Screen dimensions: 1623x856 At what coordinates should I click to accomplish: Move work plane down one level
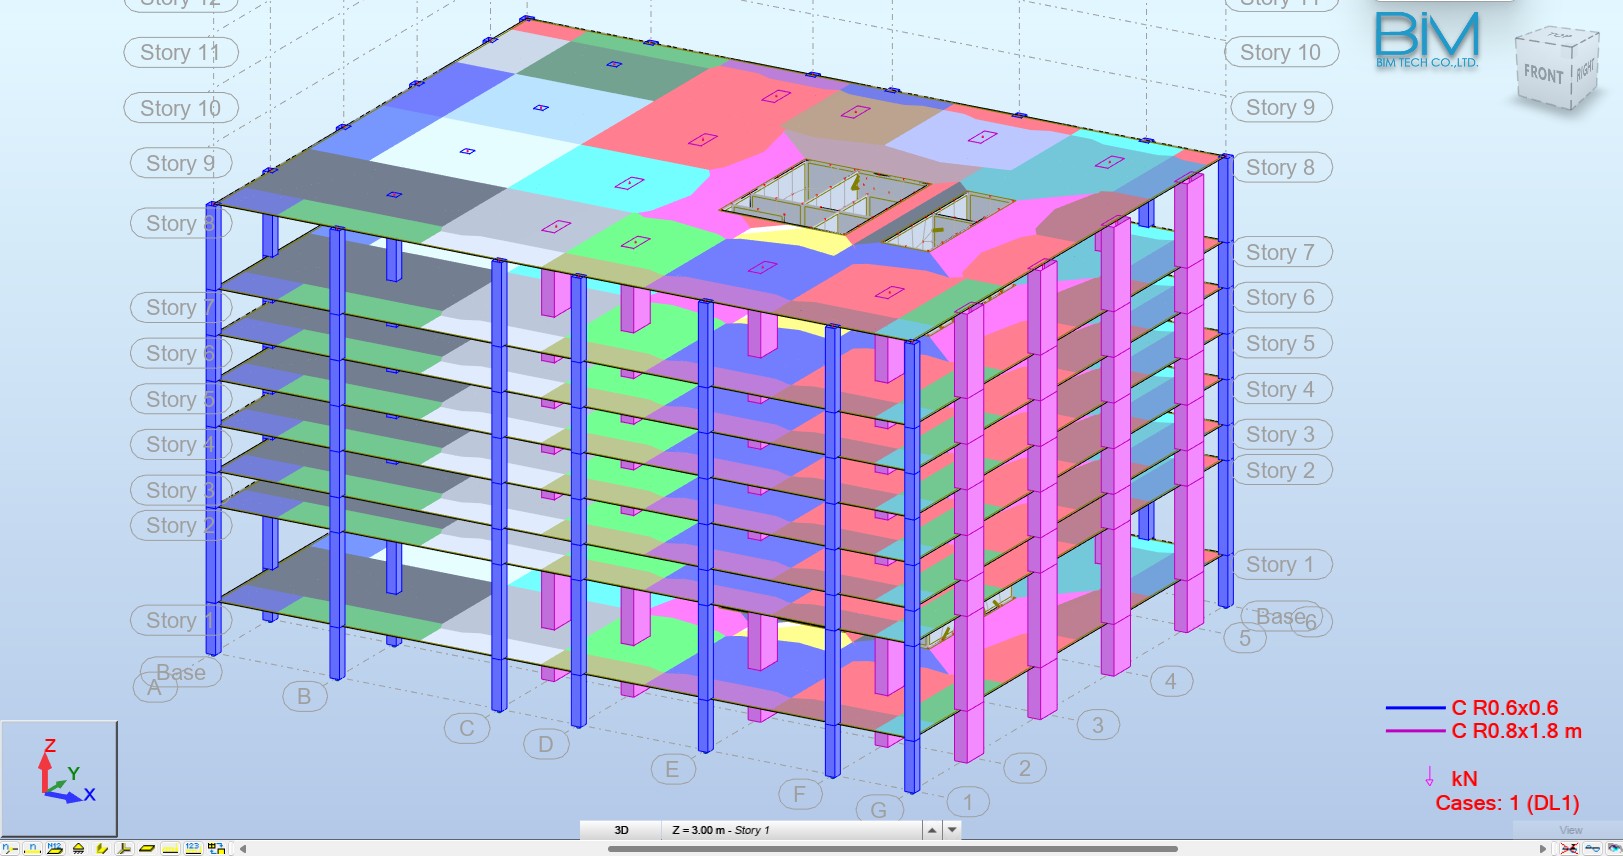coord(952,830)
